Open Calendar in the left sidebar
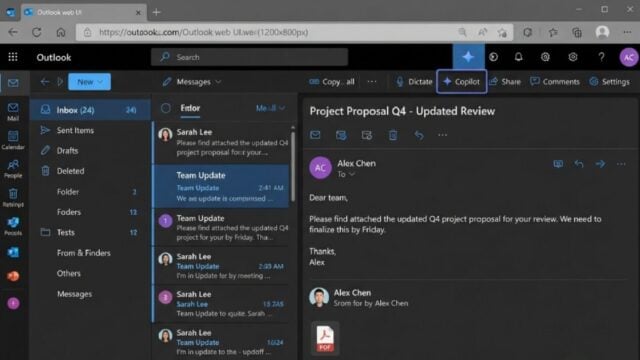Screen dimensions: 640x360 tap(13, 140)
